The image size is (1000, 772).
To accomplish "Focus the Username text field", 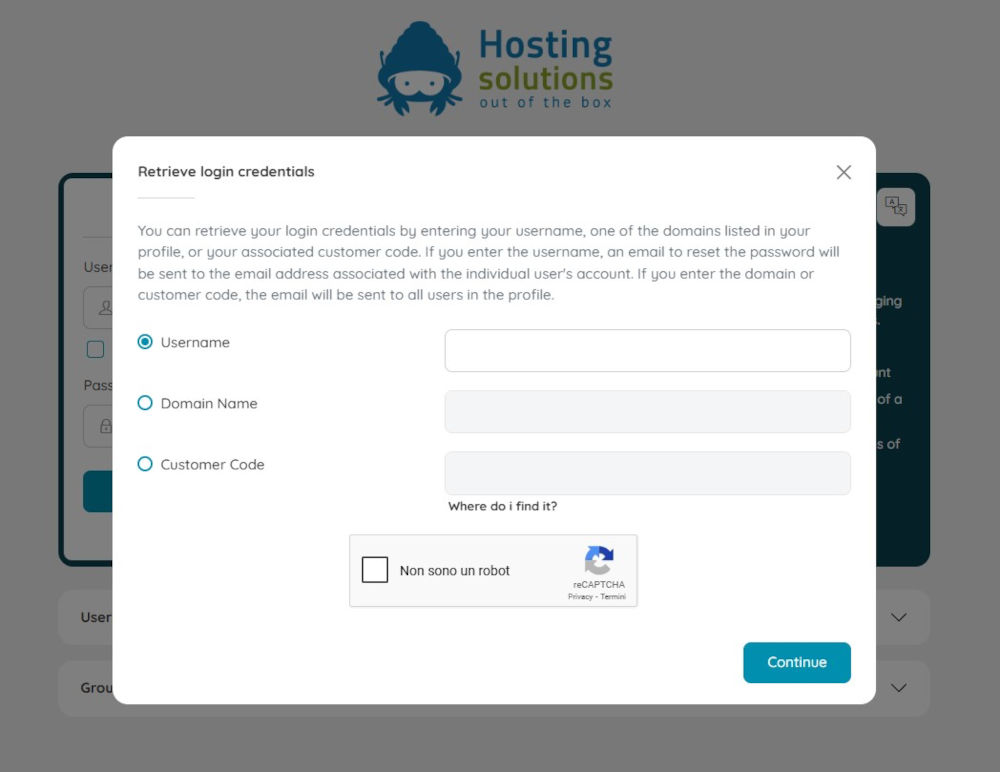I will coord(647,350).
